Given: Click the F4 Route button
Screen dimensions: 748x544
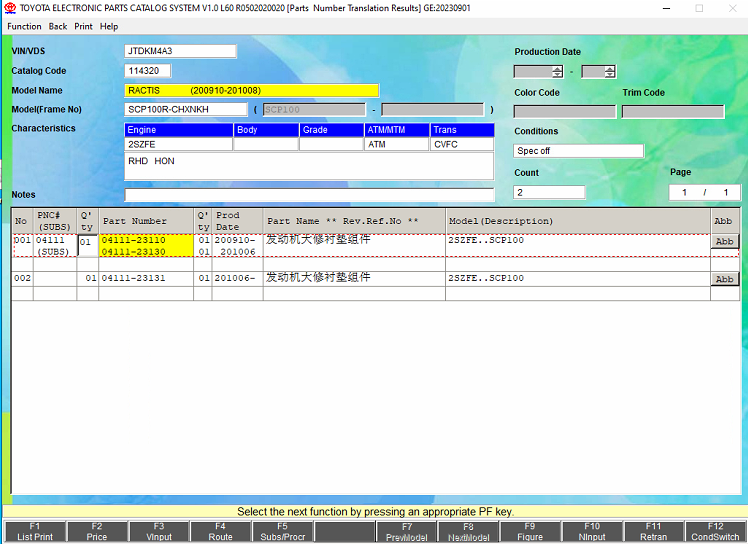Looking at the screenshot, I should click(x=220, y=532).
